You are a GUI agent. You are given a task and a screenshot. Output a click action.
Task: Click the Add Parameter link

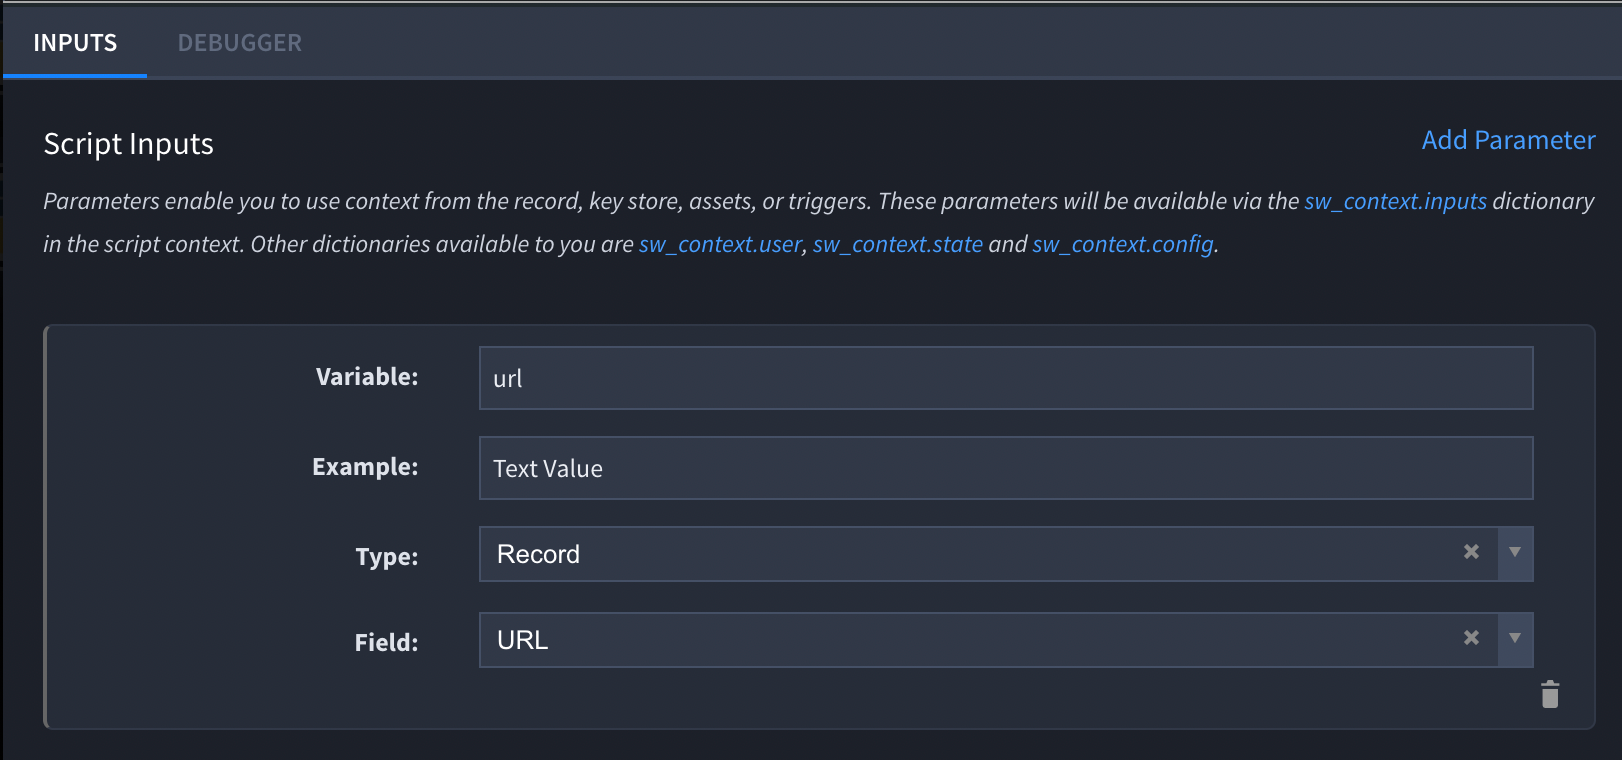[x=1508, y=140]
